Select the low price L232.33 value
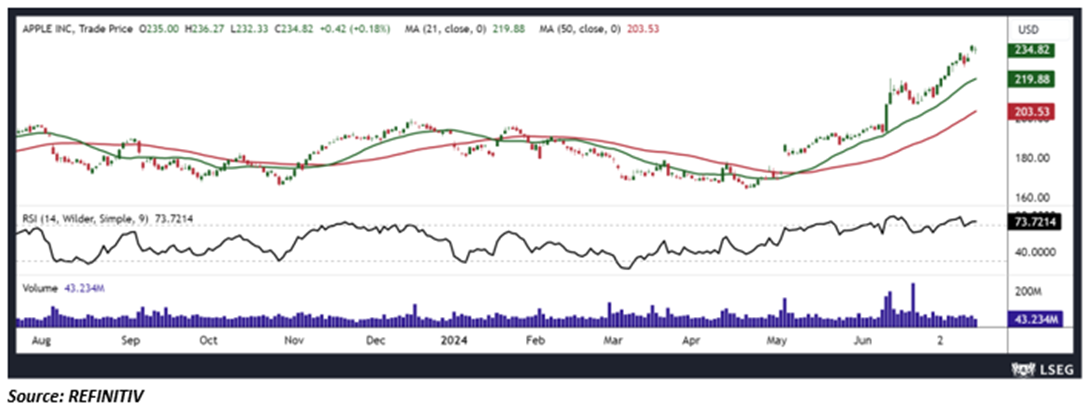The image size is (1090, 413). 249,29
